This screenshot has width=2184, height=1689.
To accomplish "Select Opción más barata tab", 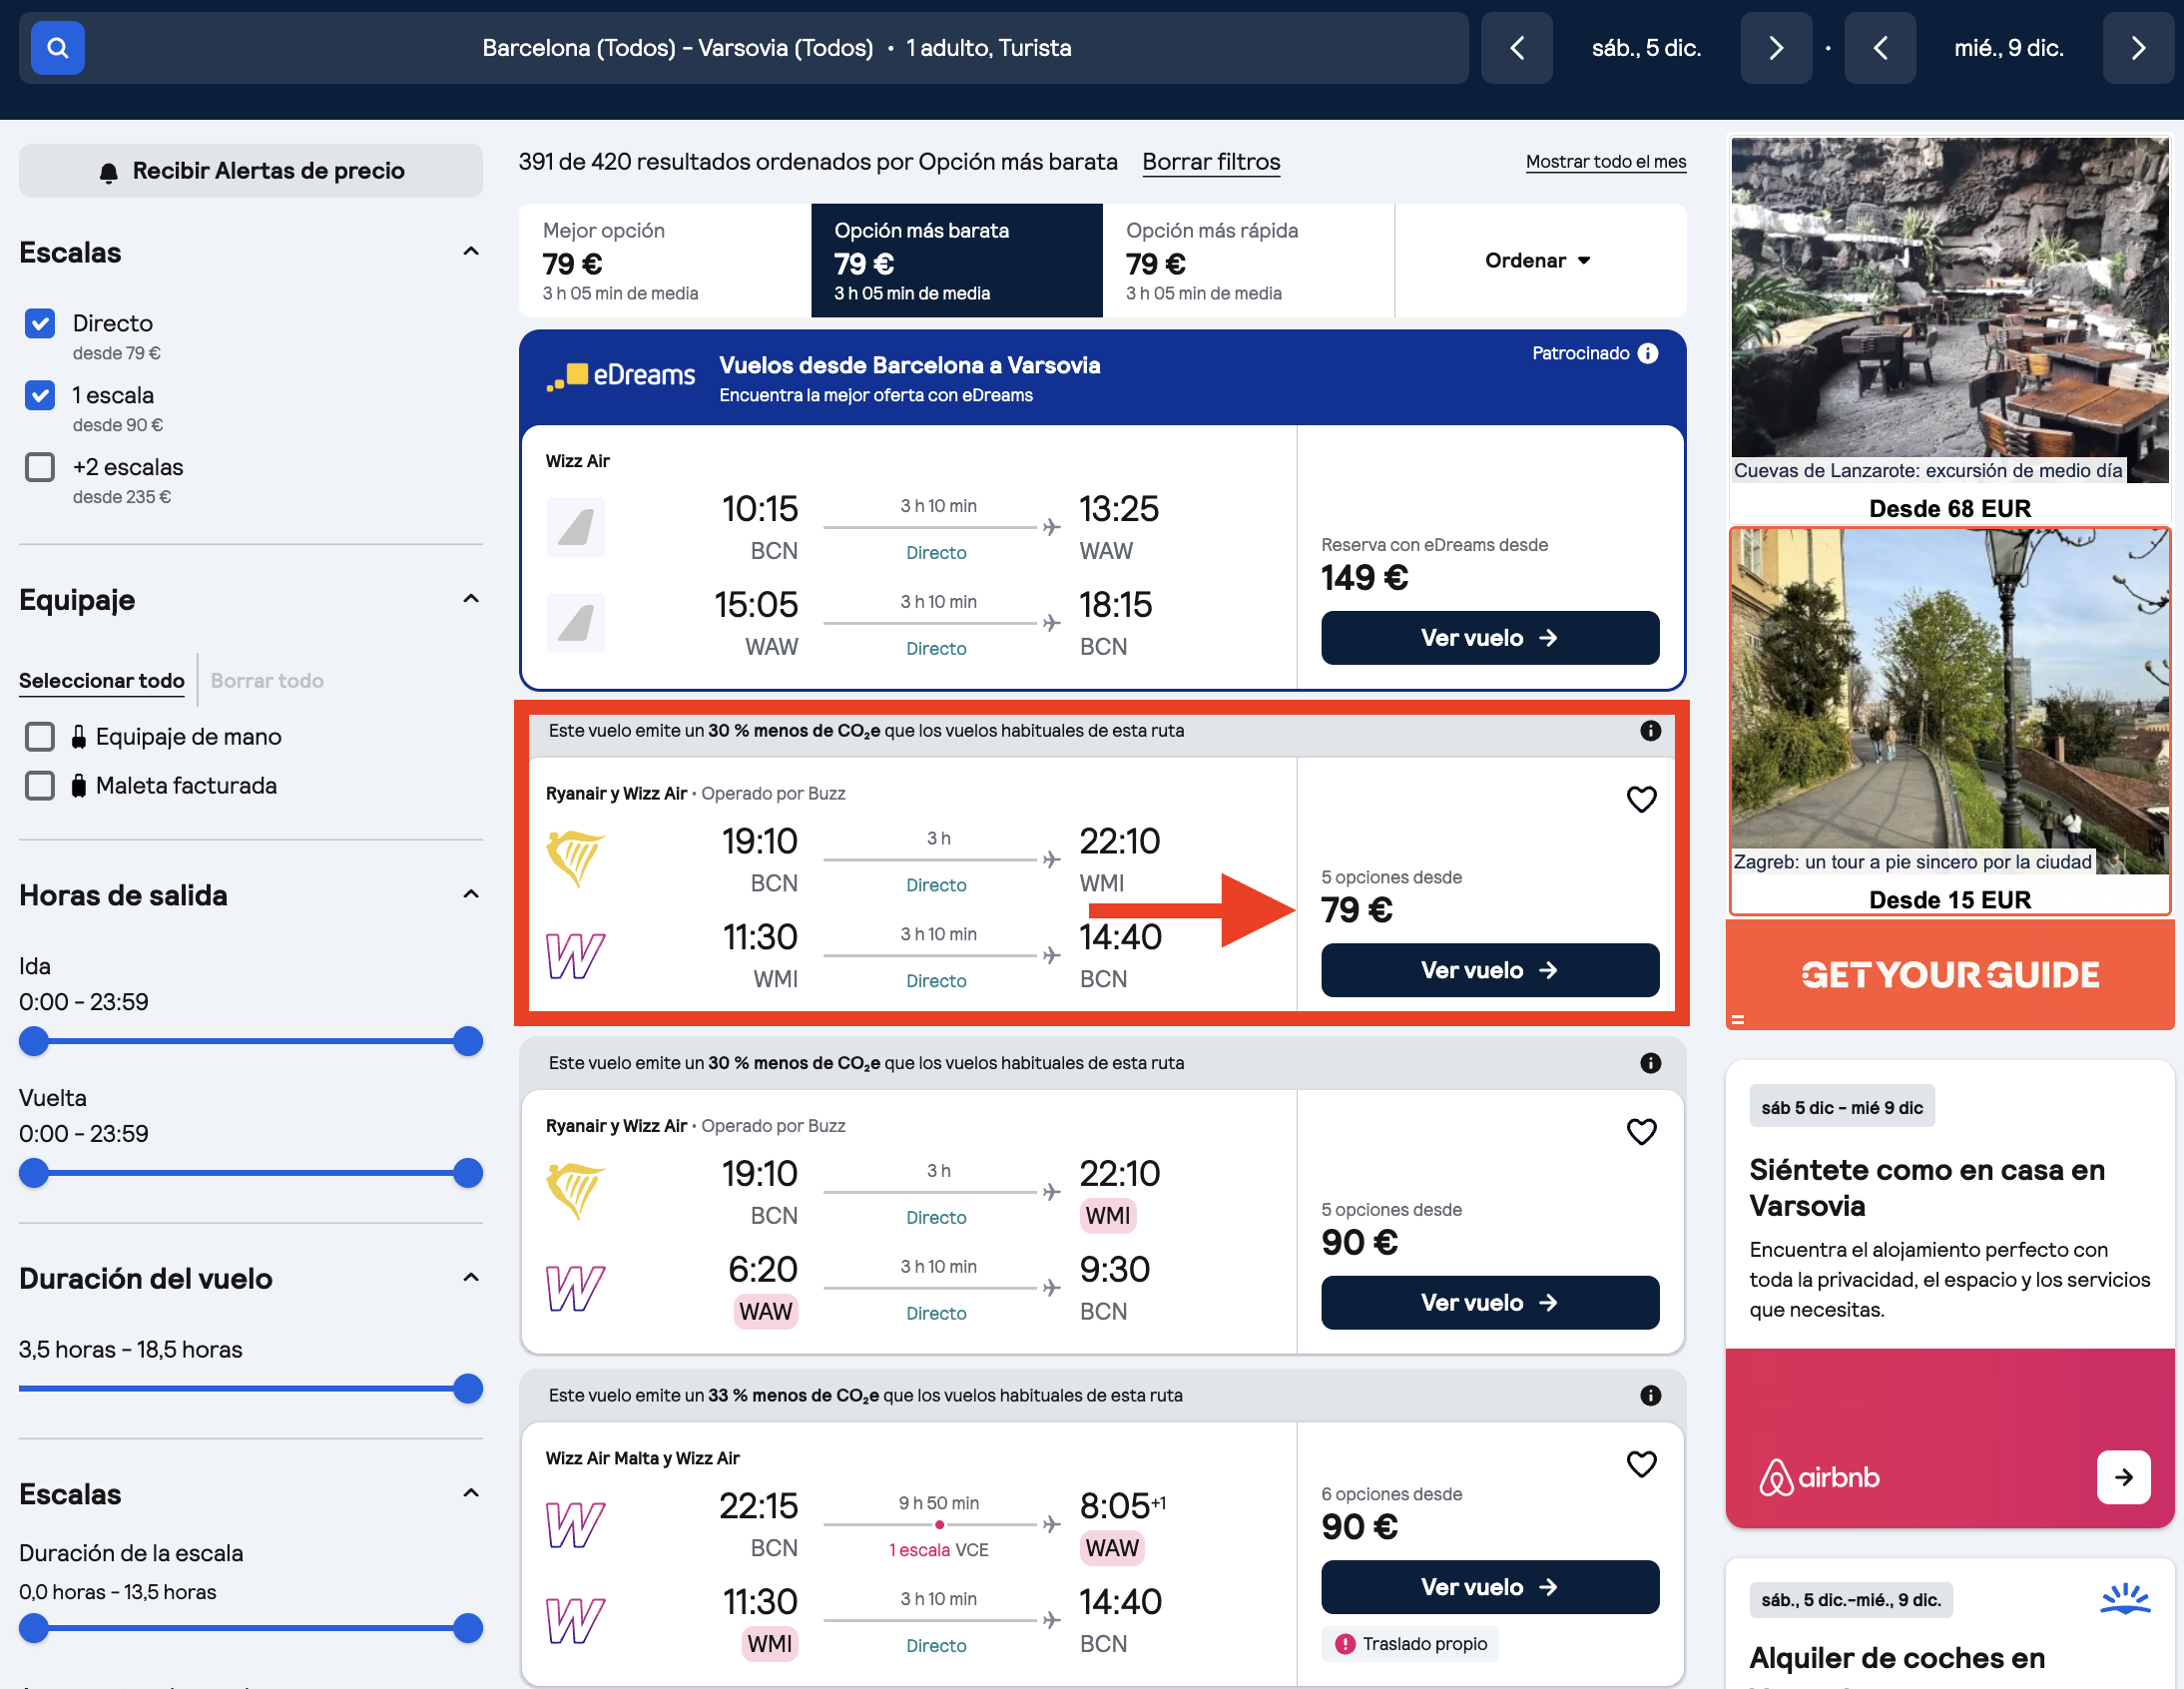I will click(956, 260).
